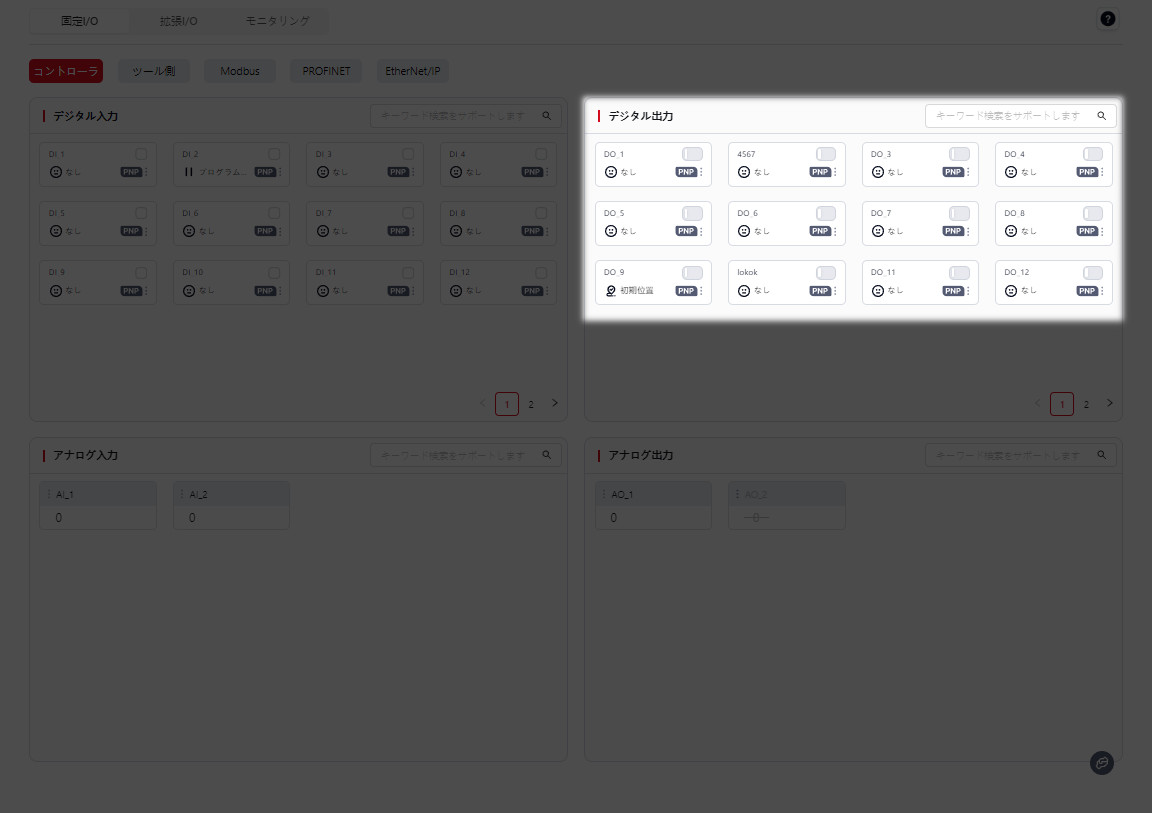
Task: Click the face icon on DO_1 card
Action: [x=610, y=172]
